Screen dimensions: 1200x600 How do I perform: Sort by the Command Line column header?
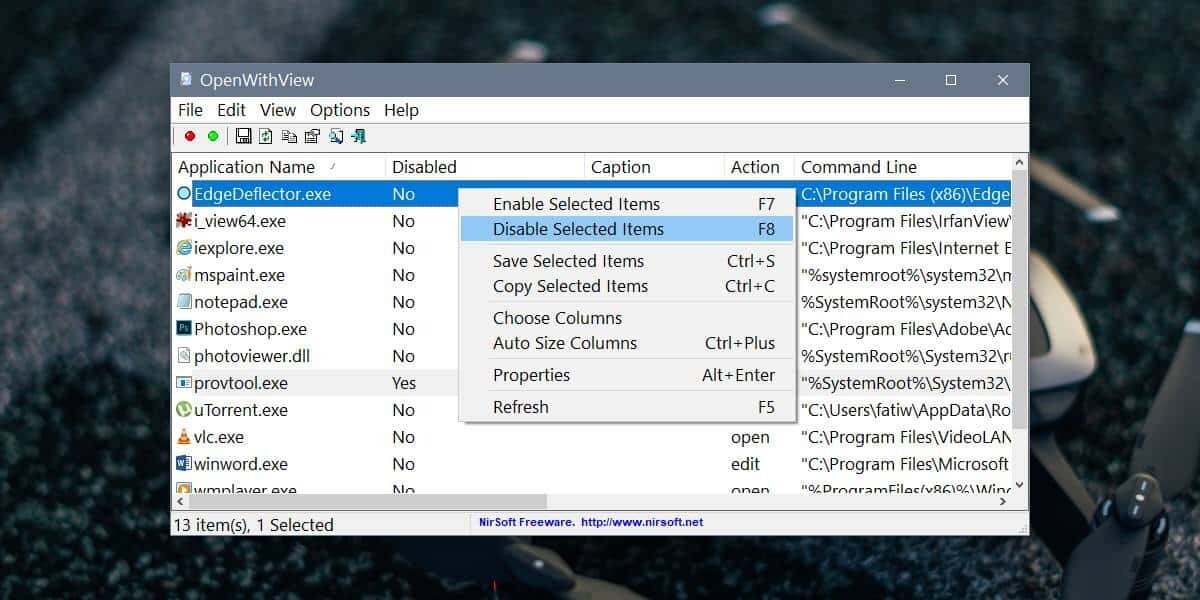pyautogui.click(x=903, y=167)
